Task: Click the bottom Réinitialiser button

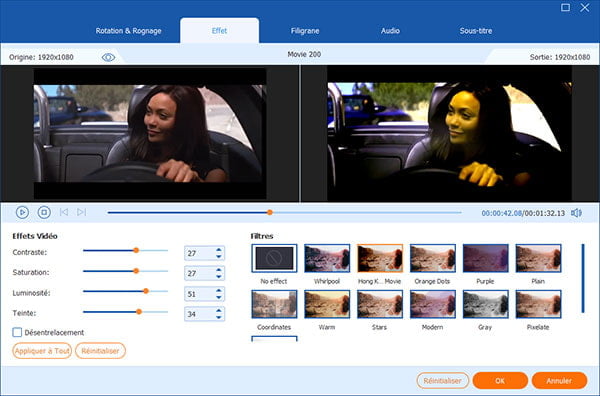Action: tap(443, 381)
